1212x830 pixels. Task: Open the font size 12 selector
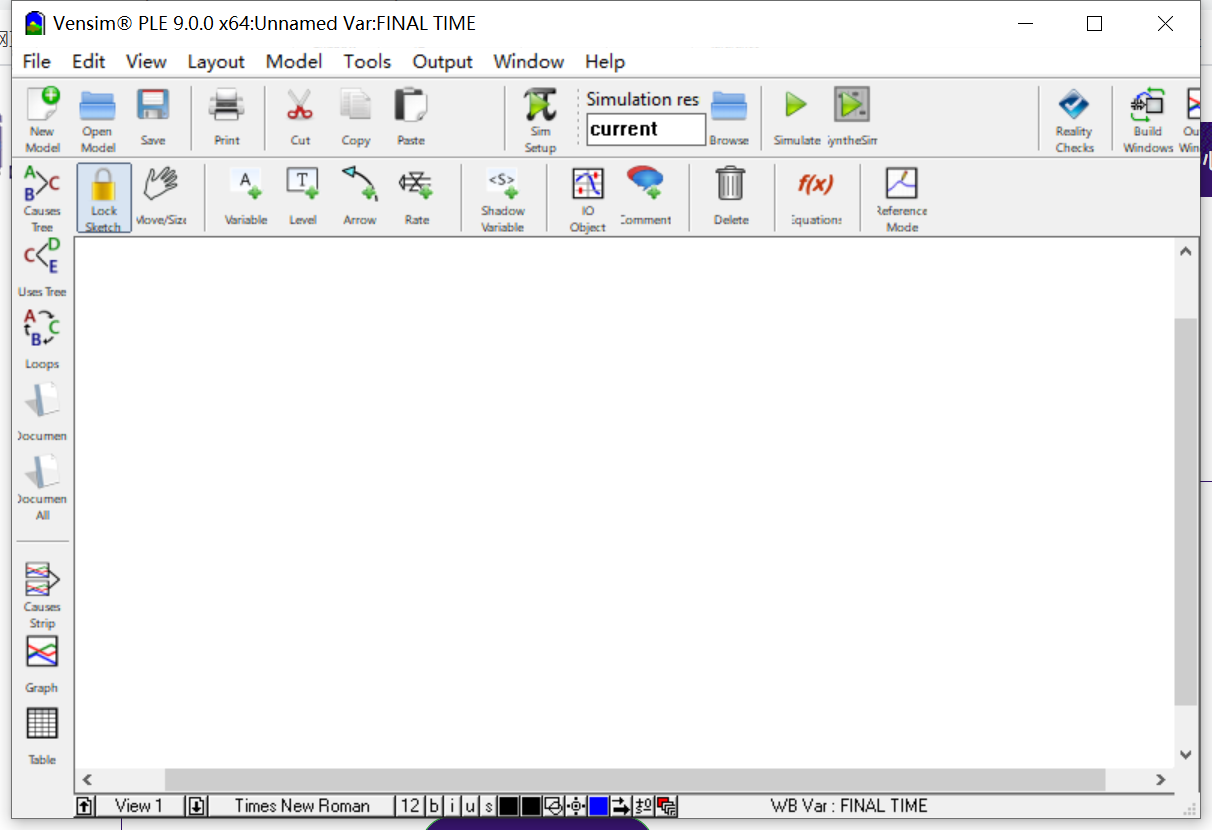pos(411,805)
